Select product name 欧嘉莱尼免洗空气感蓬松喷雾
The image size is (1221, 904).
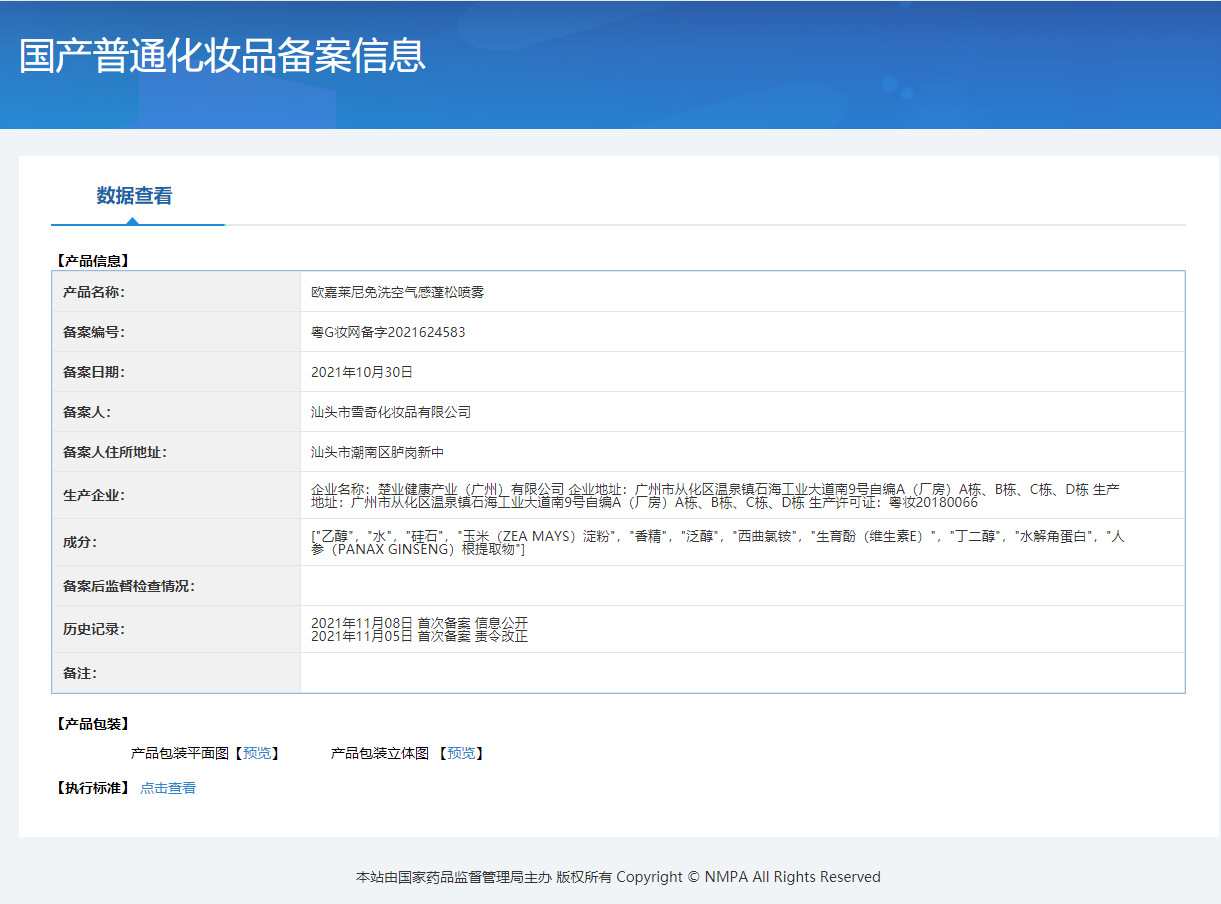click(398, 292)
